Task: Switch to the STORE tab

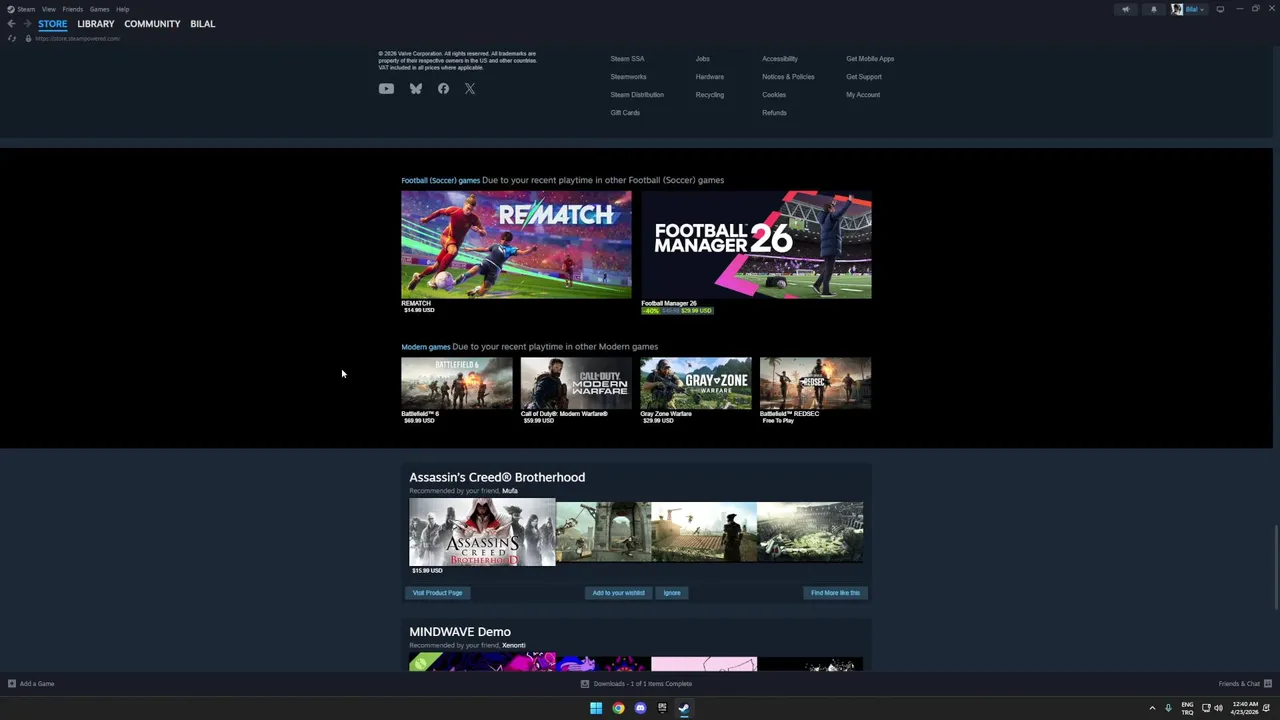Action: pos(53,24)
